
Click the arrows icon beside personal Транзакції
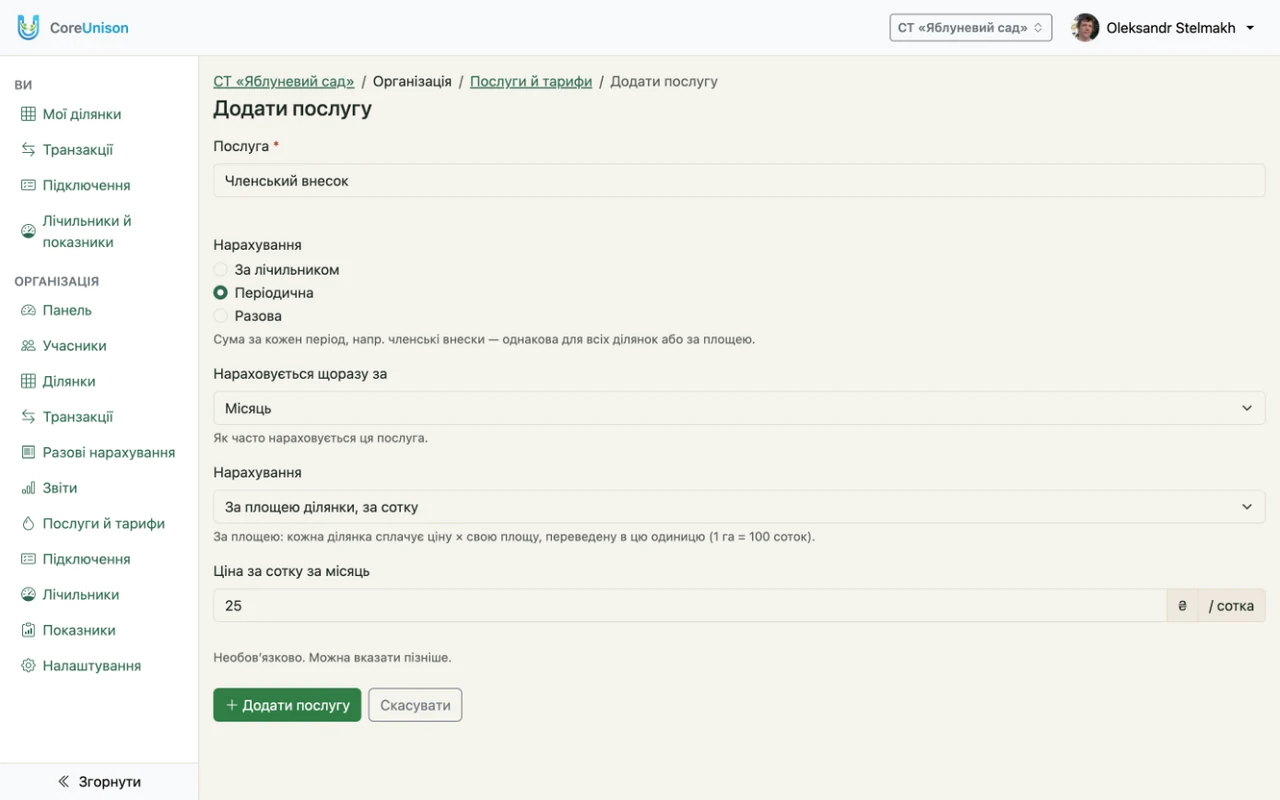coord(28,150)
